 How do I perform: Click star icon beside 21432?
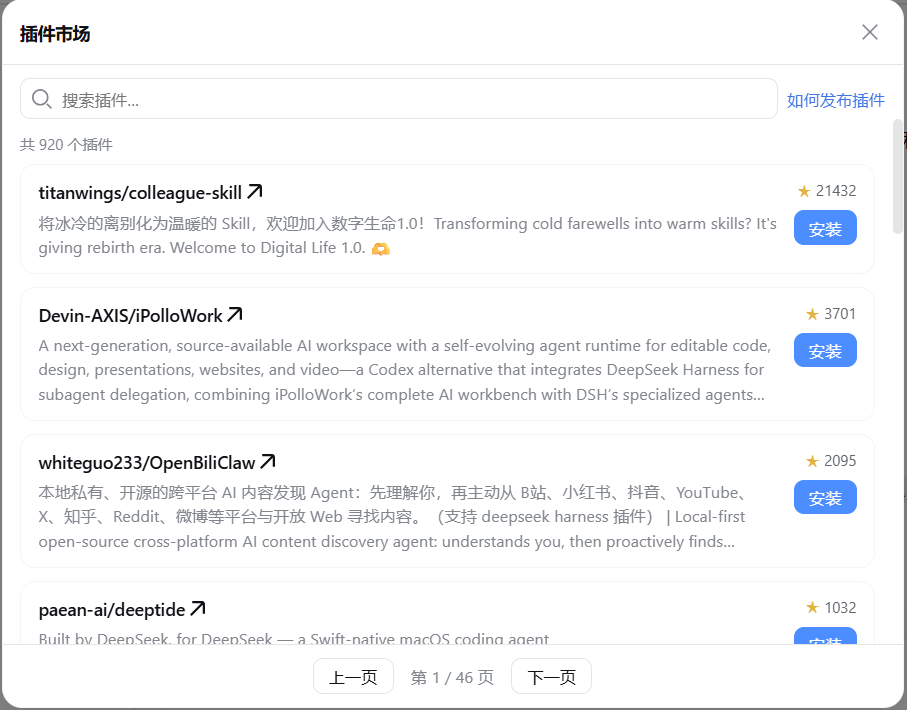coord(804,191)
